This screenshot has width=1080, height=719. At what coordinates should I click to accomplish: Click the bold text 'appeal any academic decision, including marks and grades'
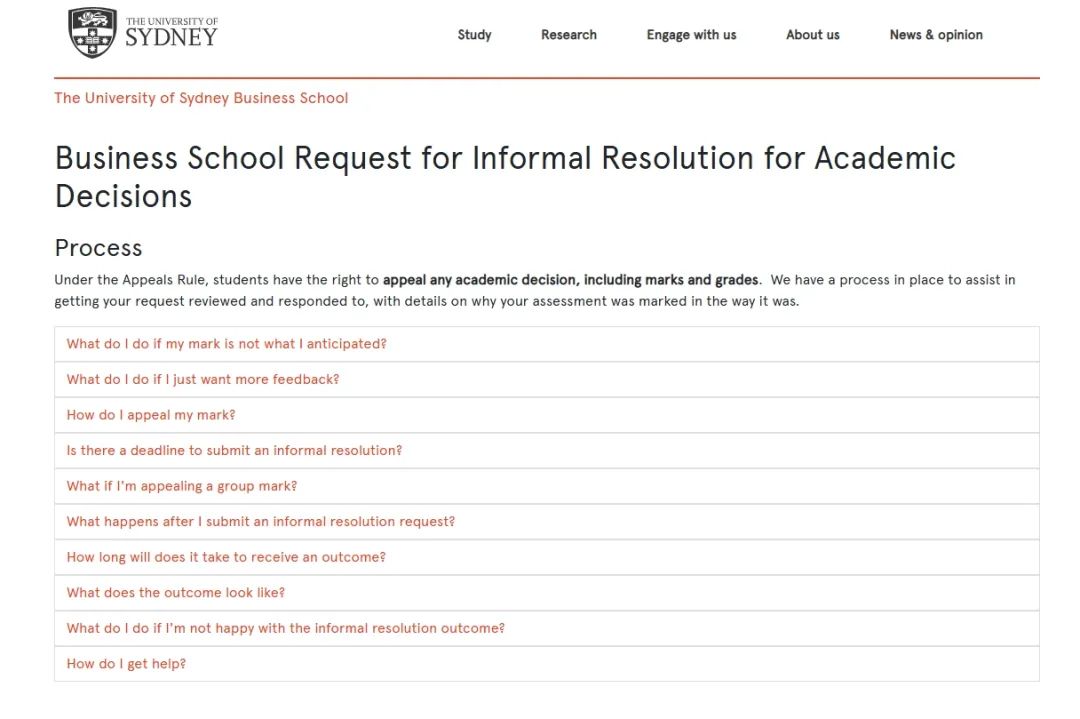click(570, 280)
